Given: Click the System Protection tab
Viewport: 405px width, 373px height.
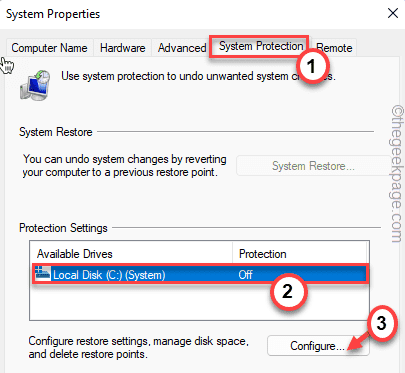Looking at the screenshot, I should coord(261,46).
